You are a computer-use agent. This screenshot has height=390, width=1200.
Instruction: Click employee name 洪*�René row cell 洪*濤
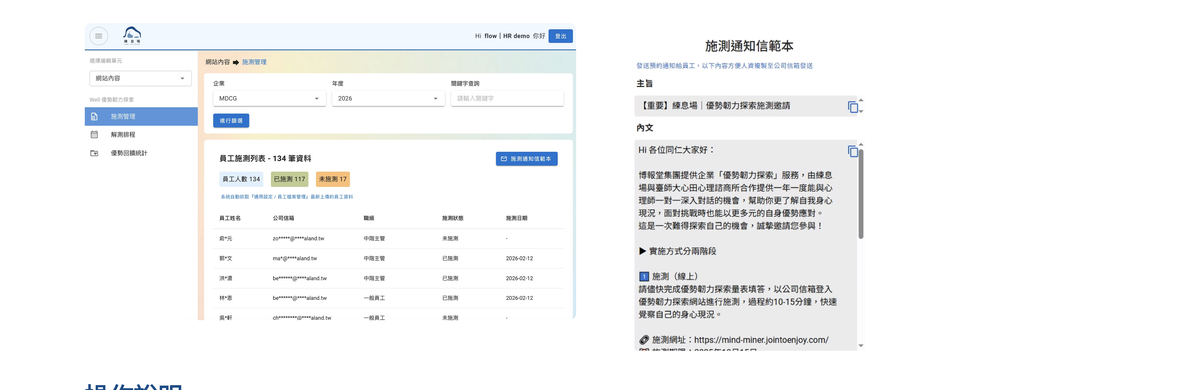coord(226,278)
